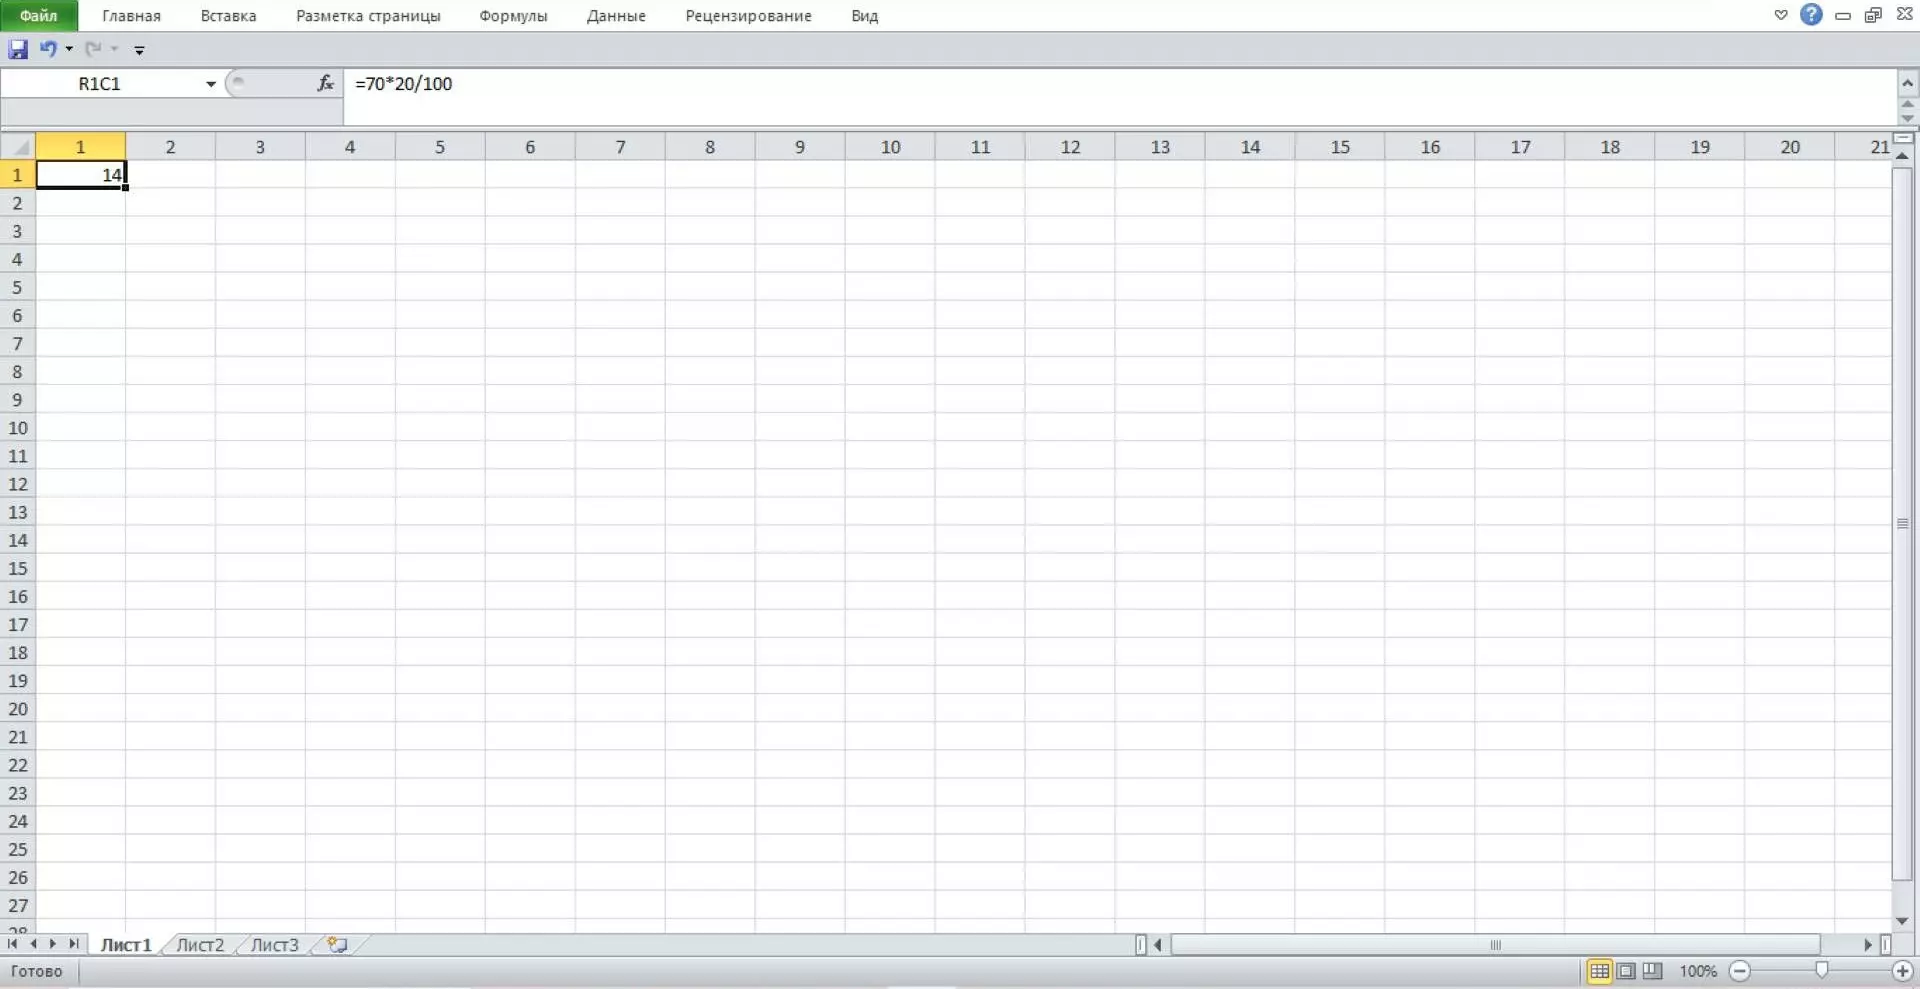Click the Select All corner of the grid
The width and height of the screenshot is (1920, 989).
point(18,147)
